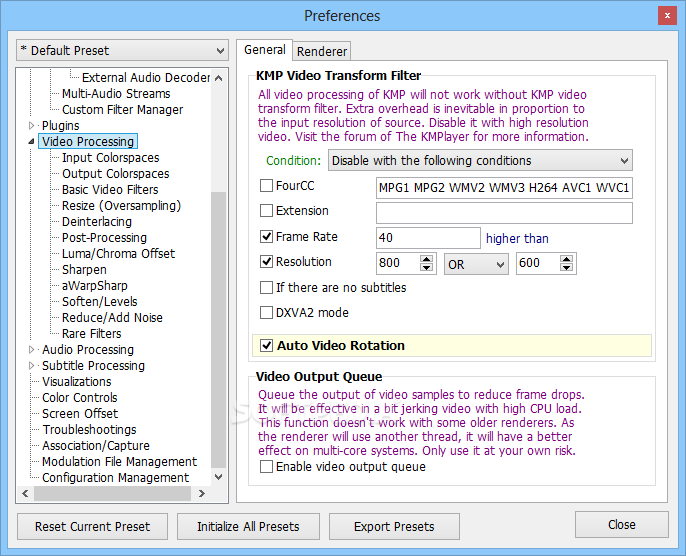Select the Plugins tree item
This screenshot has height=556, width=686.
60,126
